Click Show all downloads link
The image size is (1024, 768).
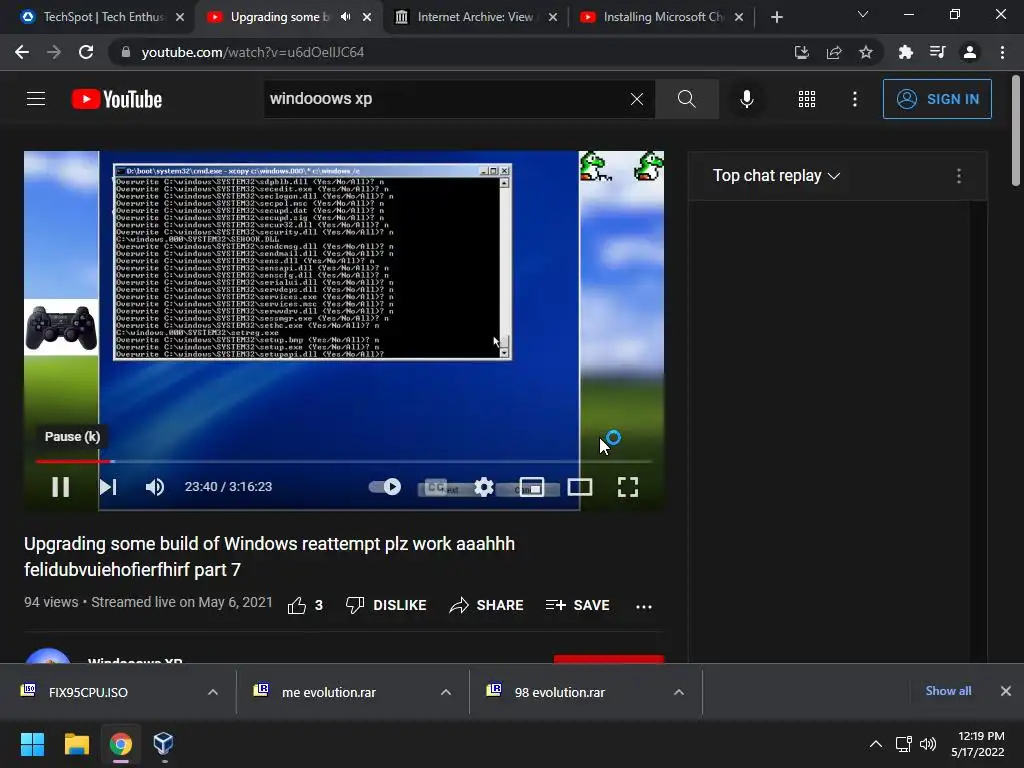pyautogui.click(x=948, y=691)
